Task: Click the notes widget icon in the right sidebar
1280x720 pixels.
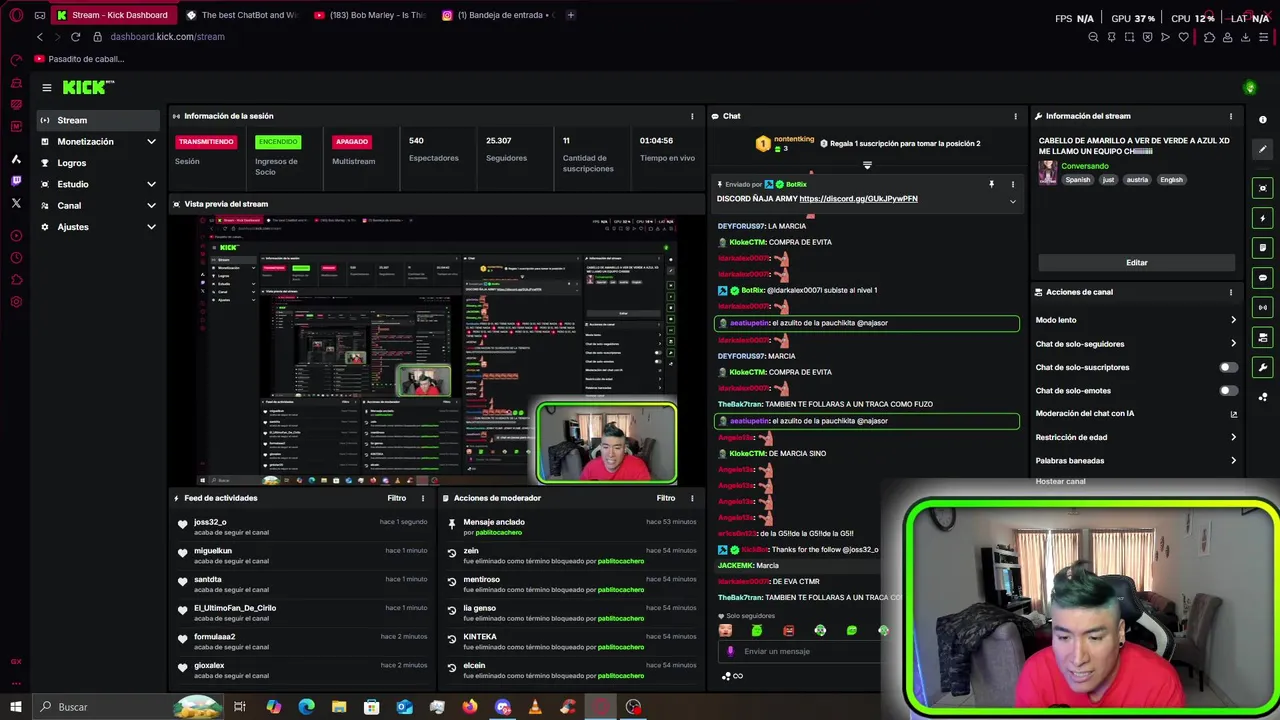Action: tap(1263, 247)
